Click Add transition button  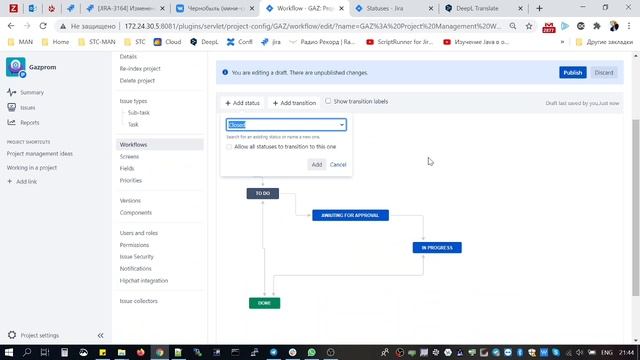pyautogui.click(x=294, y=103)
